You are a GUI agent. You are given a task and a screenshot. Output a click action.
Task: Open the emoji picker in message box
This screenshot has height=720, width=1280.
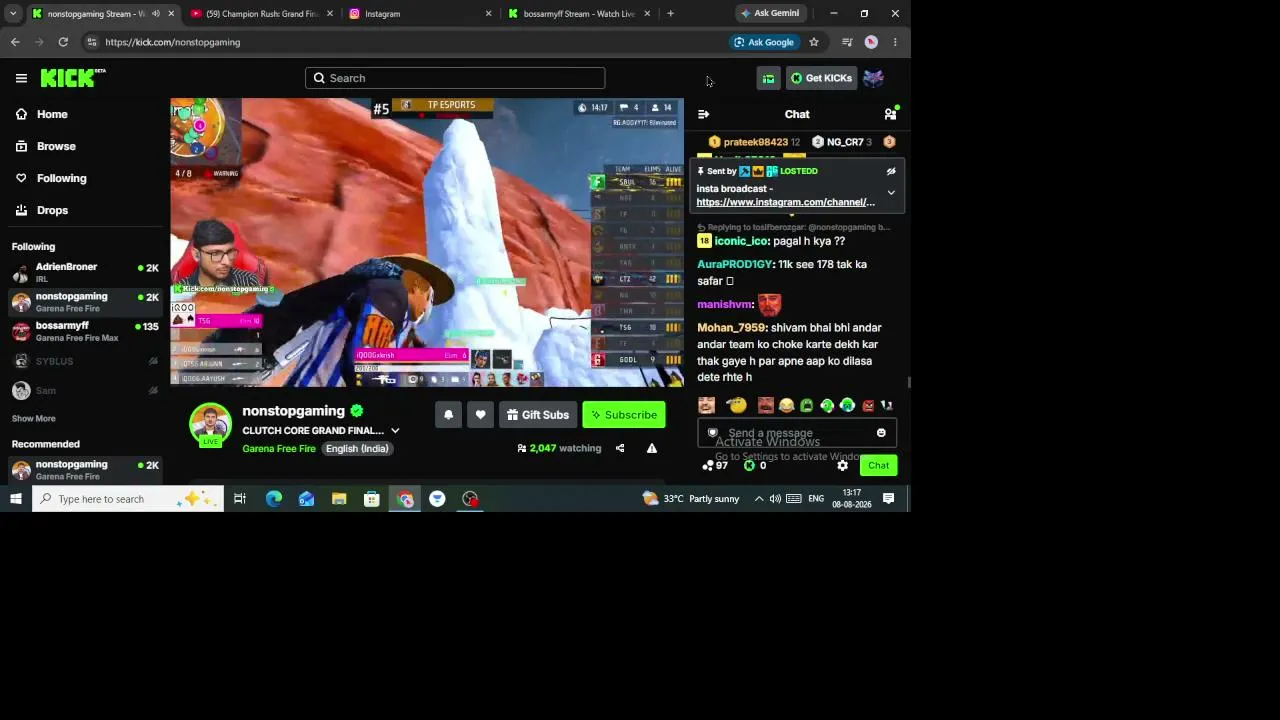(x=881, y=433)
